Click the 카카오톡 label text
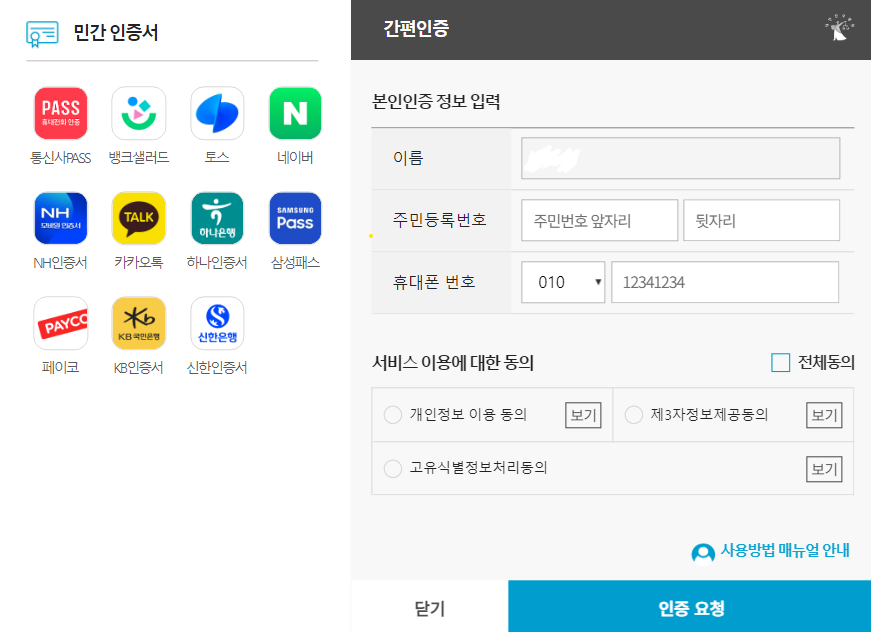This screenshot has height=632, width=871. pyautogui.click(x=139, y=263)
